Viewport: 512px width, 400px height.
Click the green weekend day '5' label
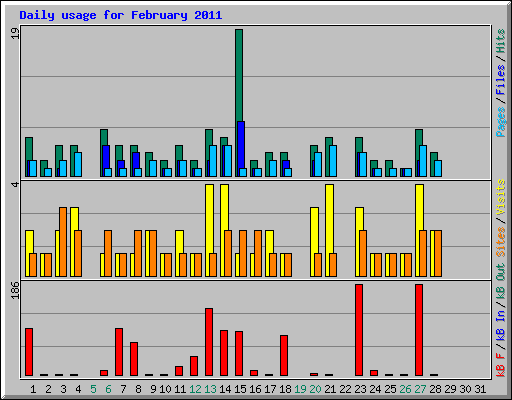93,389
